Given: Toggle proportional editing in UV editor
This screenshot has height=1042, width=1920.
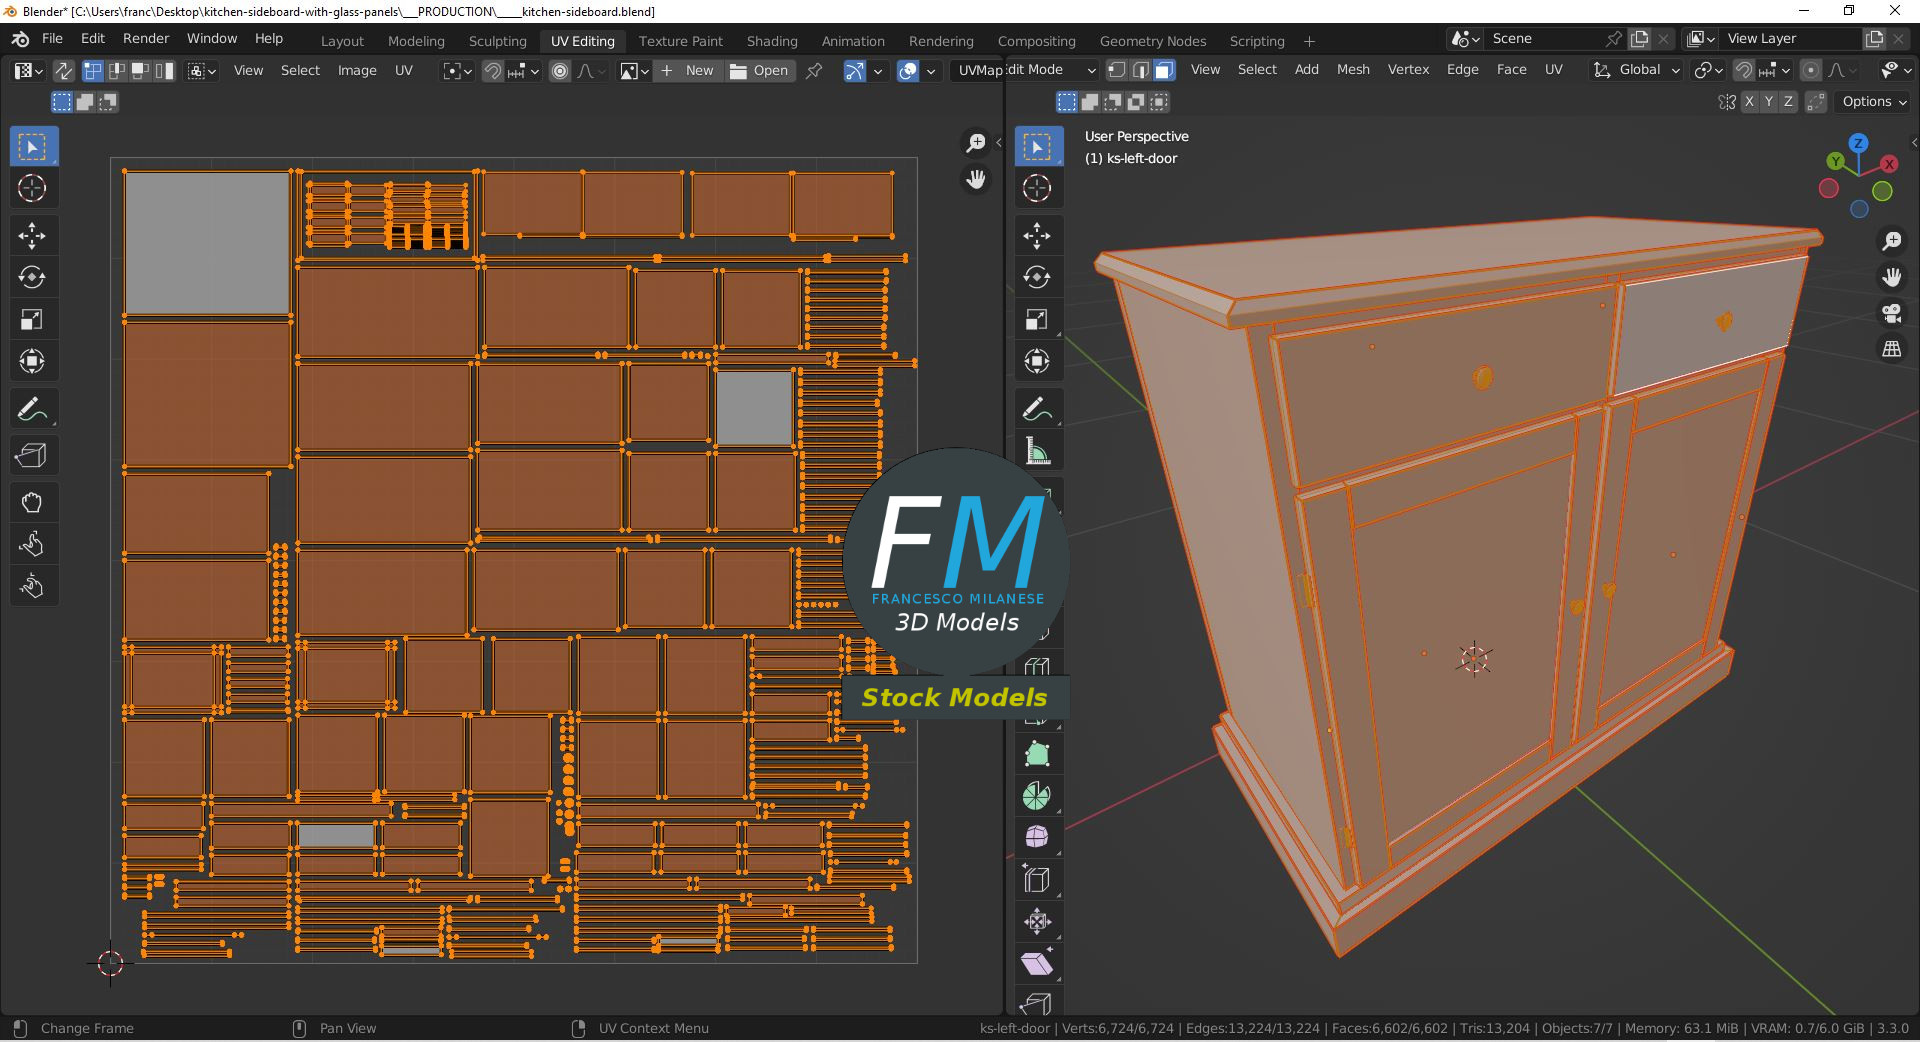Looking at the screenshot, I should 560,71.
